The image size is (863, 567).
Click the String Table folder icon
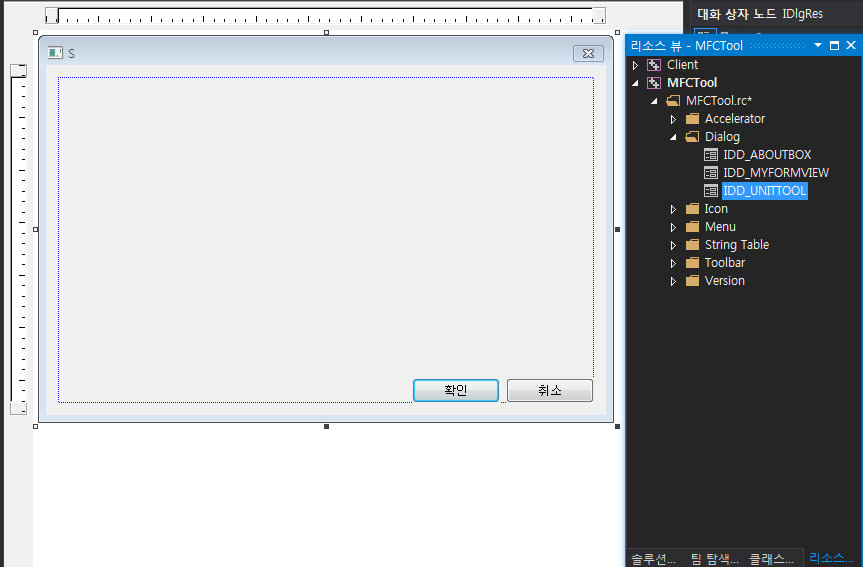[692, 245]
